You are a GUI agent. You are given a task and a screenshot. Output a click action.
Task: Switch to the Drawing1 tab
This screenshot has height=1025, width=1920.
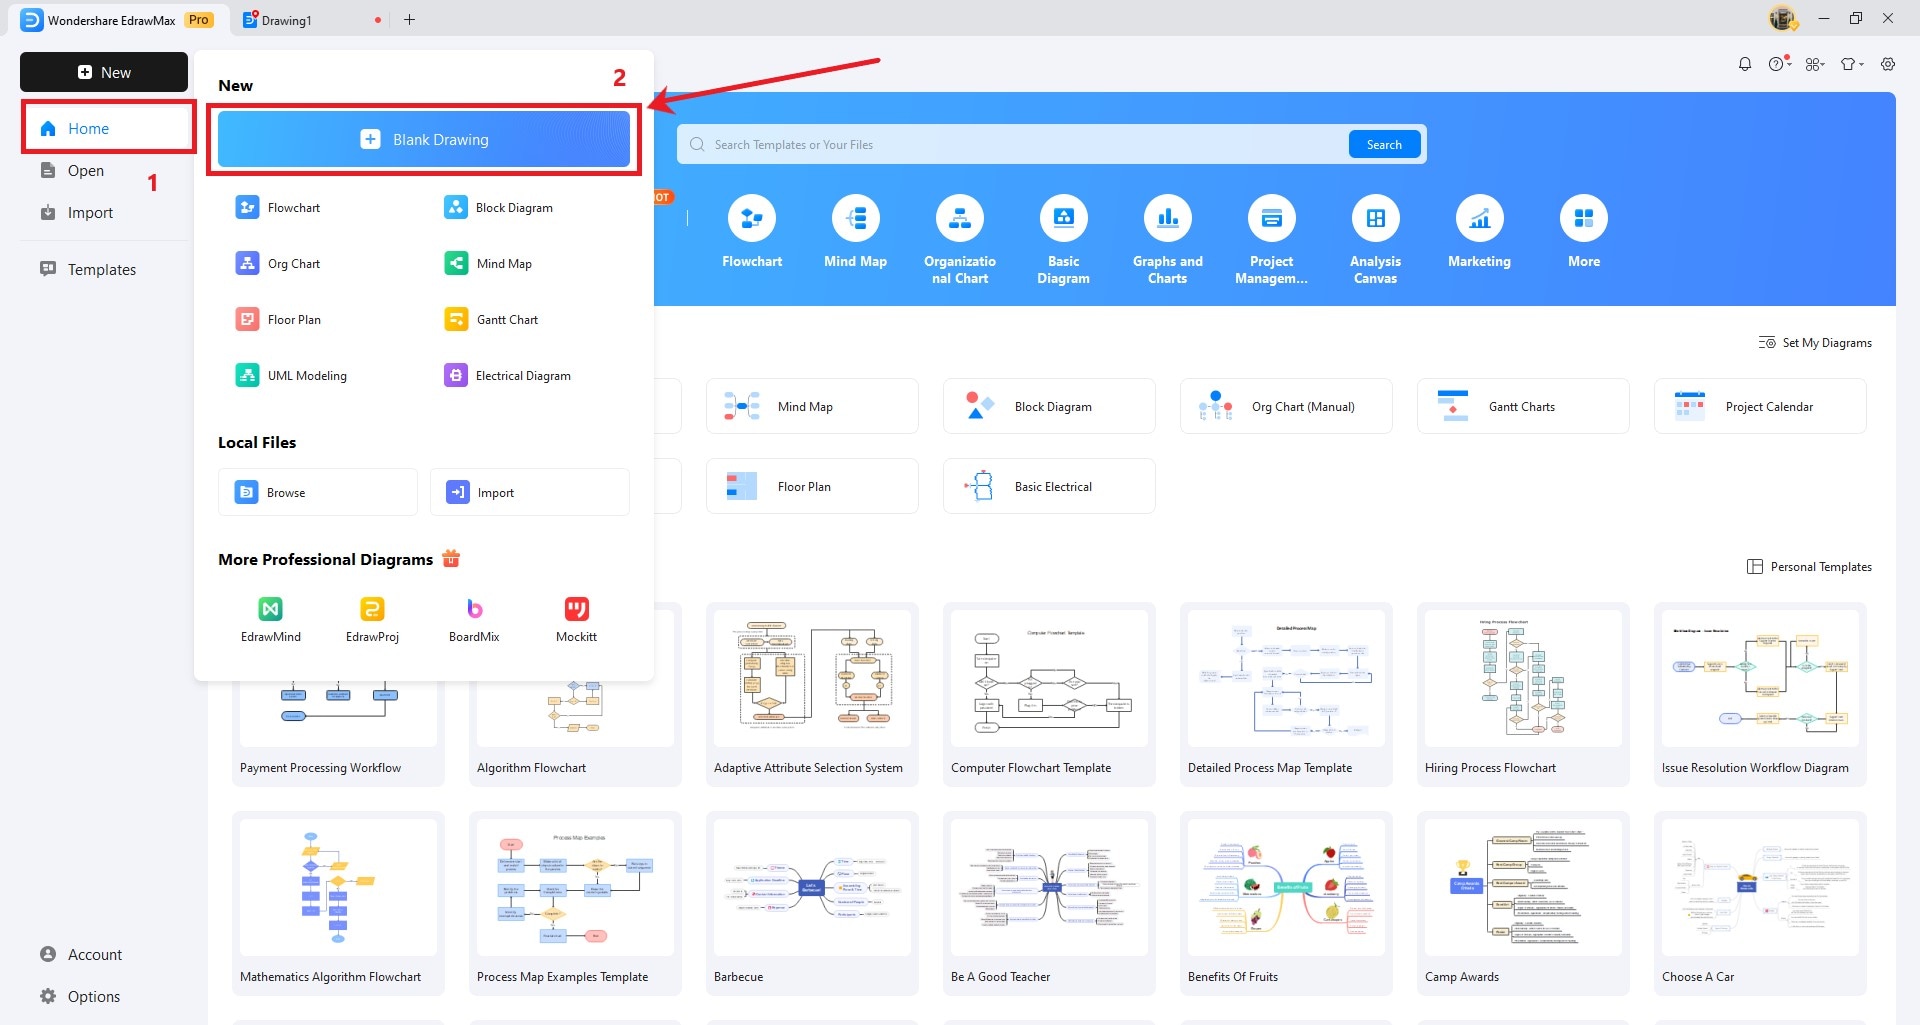pos(312,20)
